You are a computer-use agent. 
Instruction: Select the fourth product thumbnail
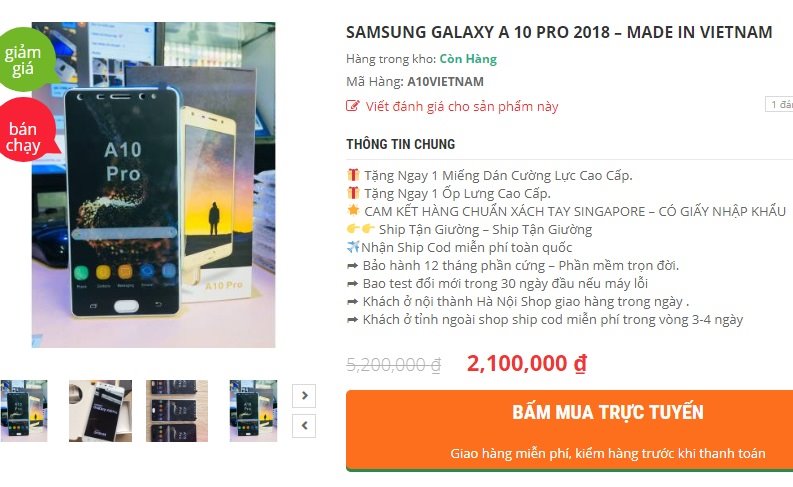253,411
